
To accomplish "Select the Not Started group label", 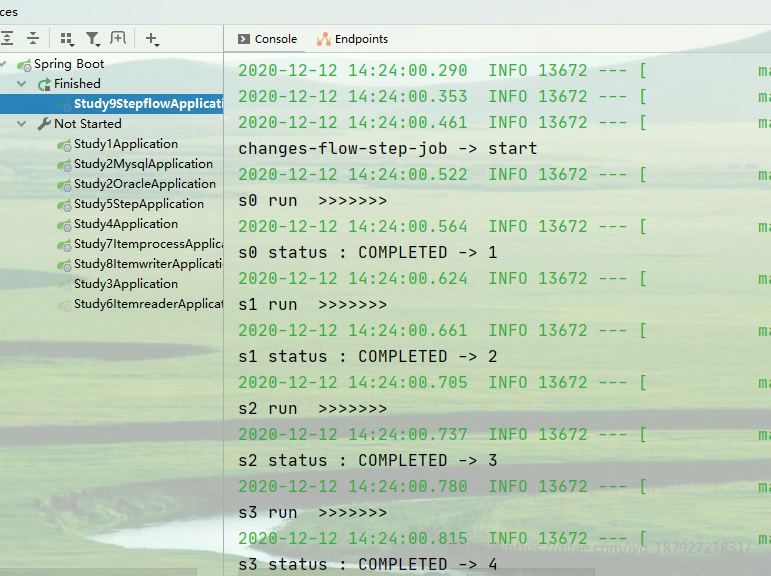I will (88, 123).
